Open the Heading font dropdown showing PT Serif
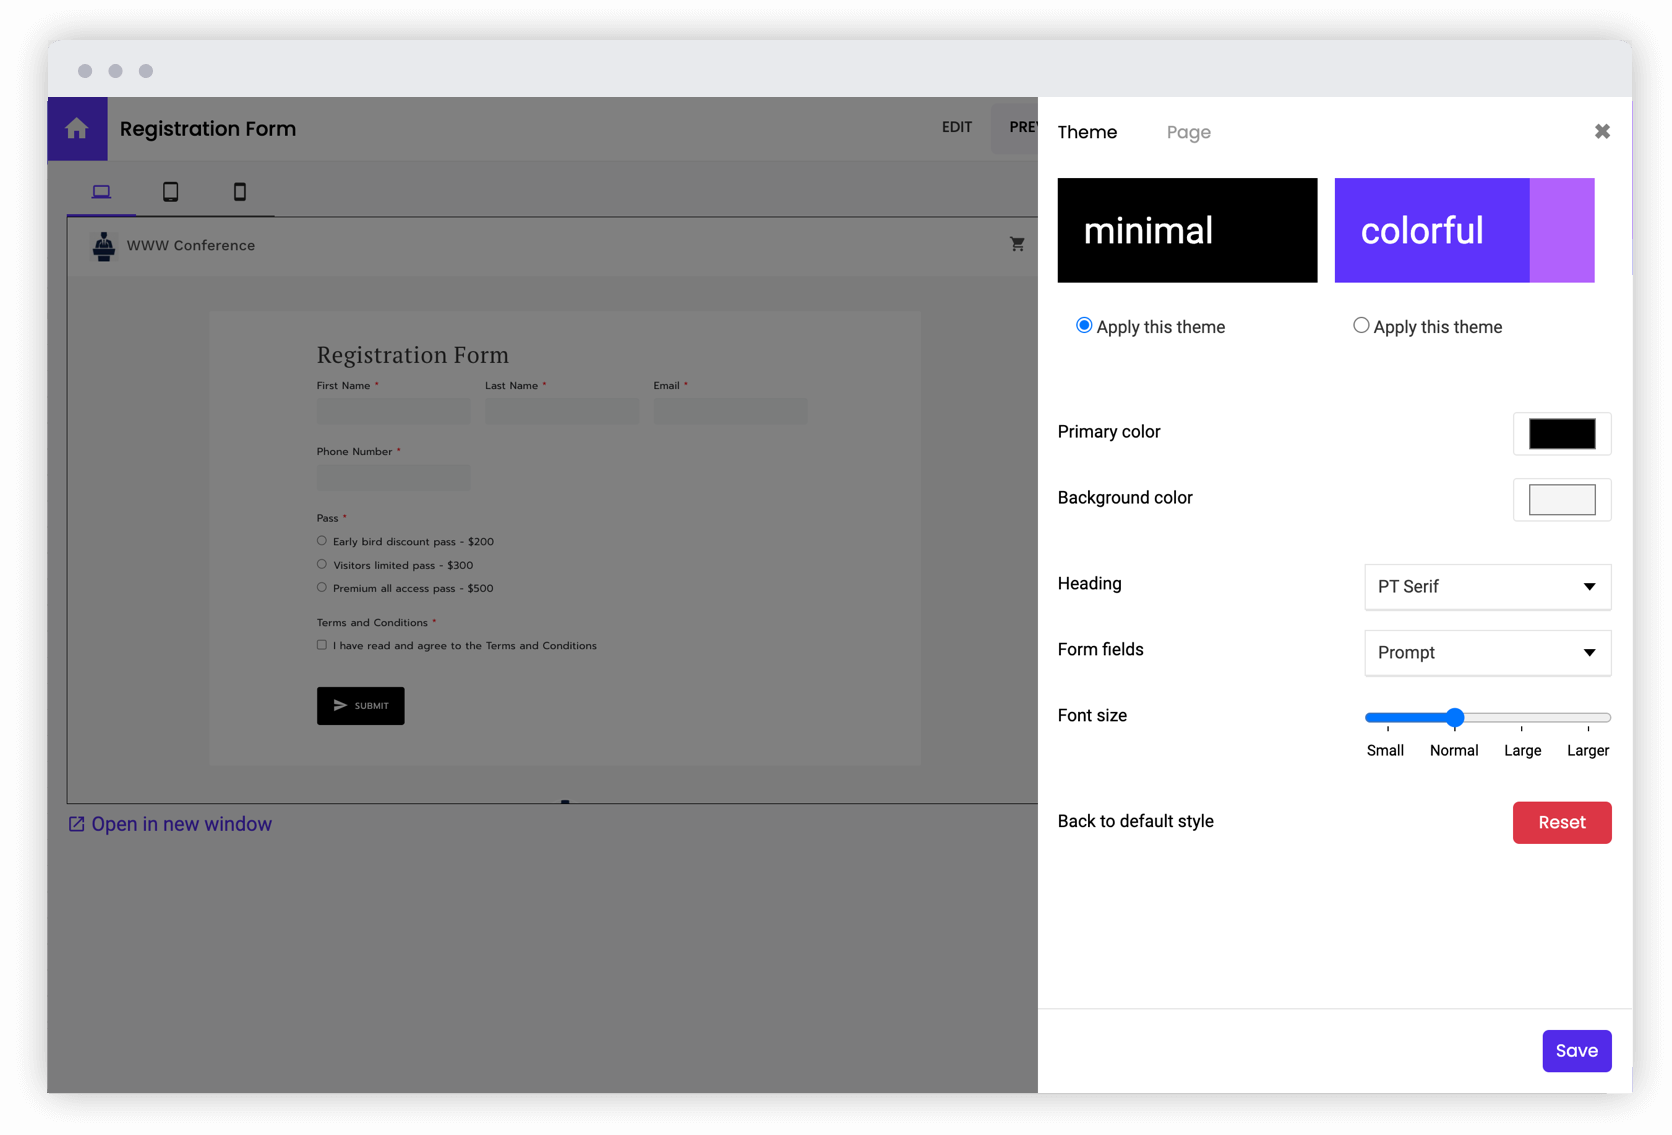 [1487, 587]
